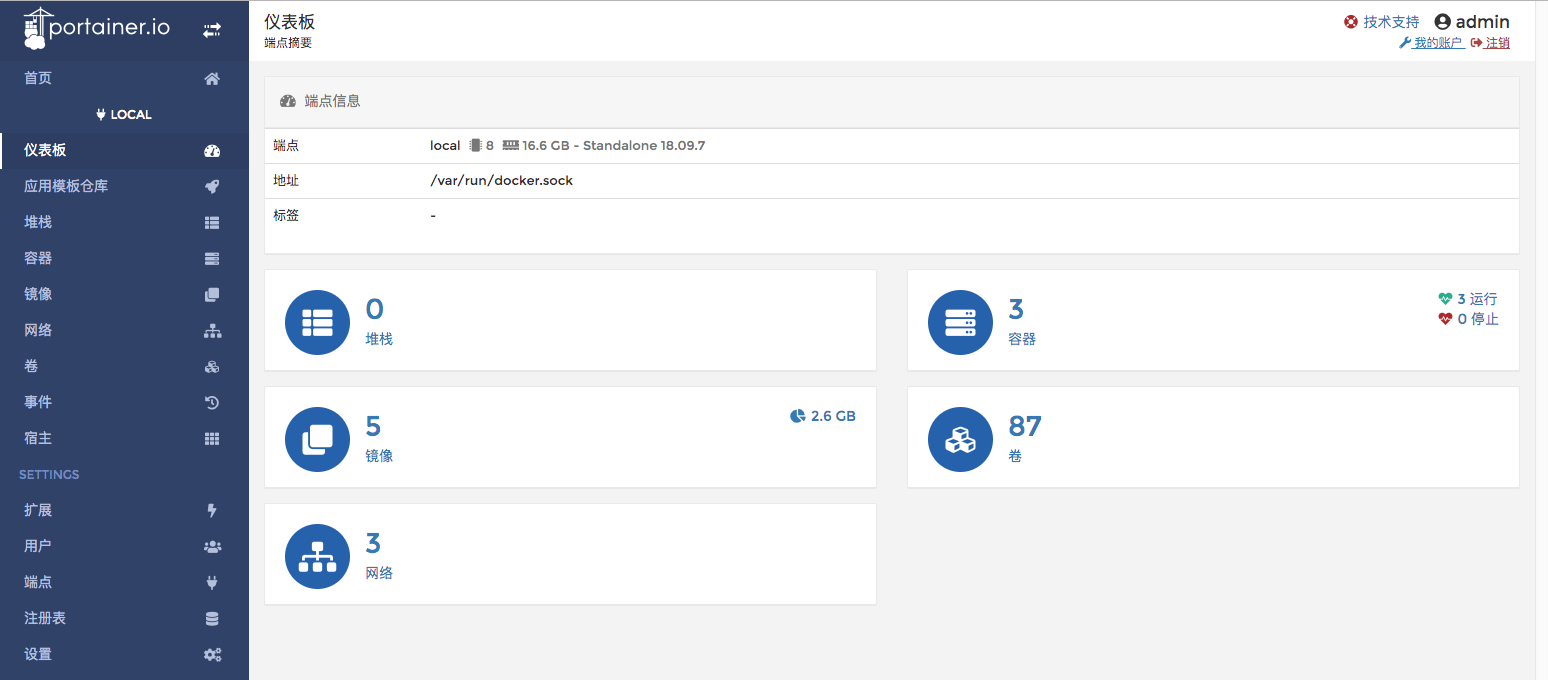Click the 3 容器 dashboard card
This screenshot has width=1548, height=680.
pyautogui.click(x=1213, y=320)
